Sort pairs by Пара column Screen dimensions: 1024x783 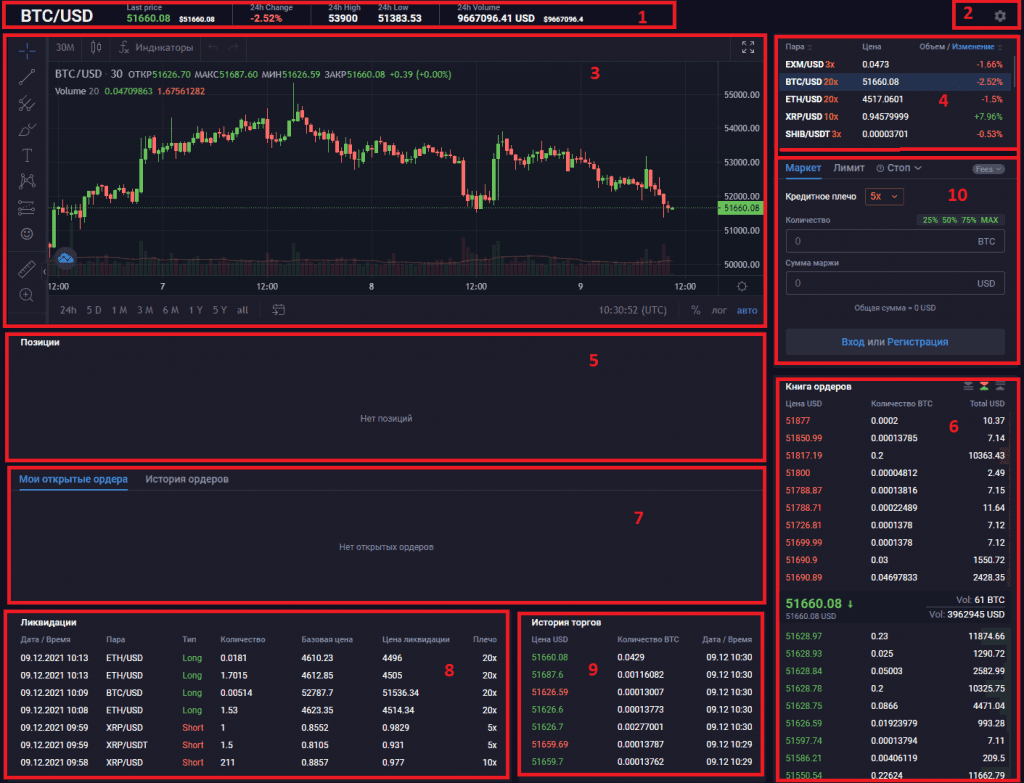coord(799,47)
